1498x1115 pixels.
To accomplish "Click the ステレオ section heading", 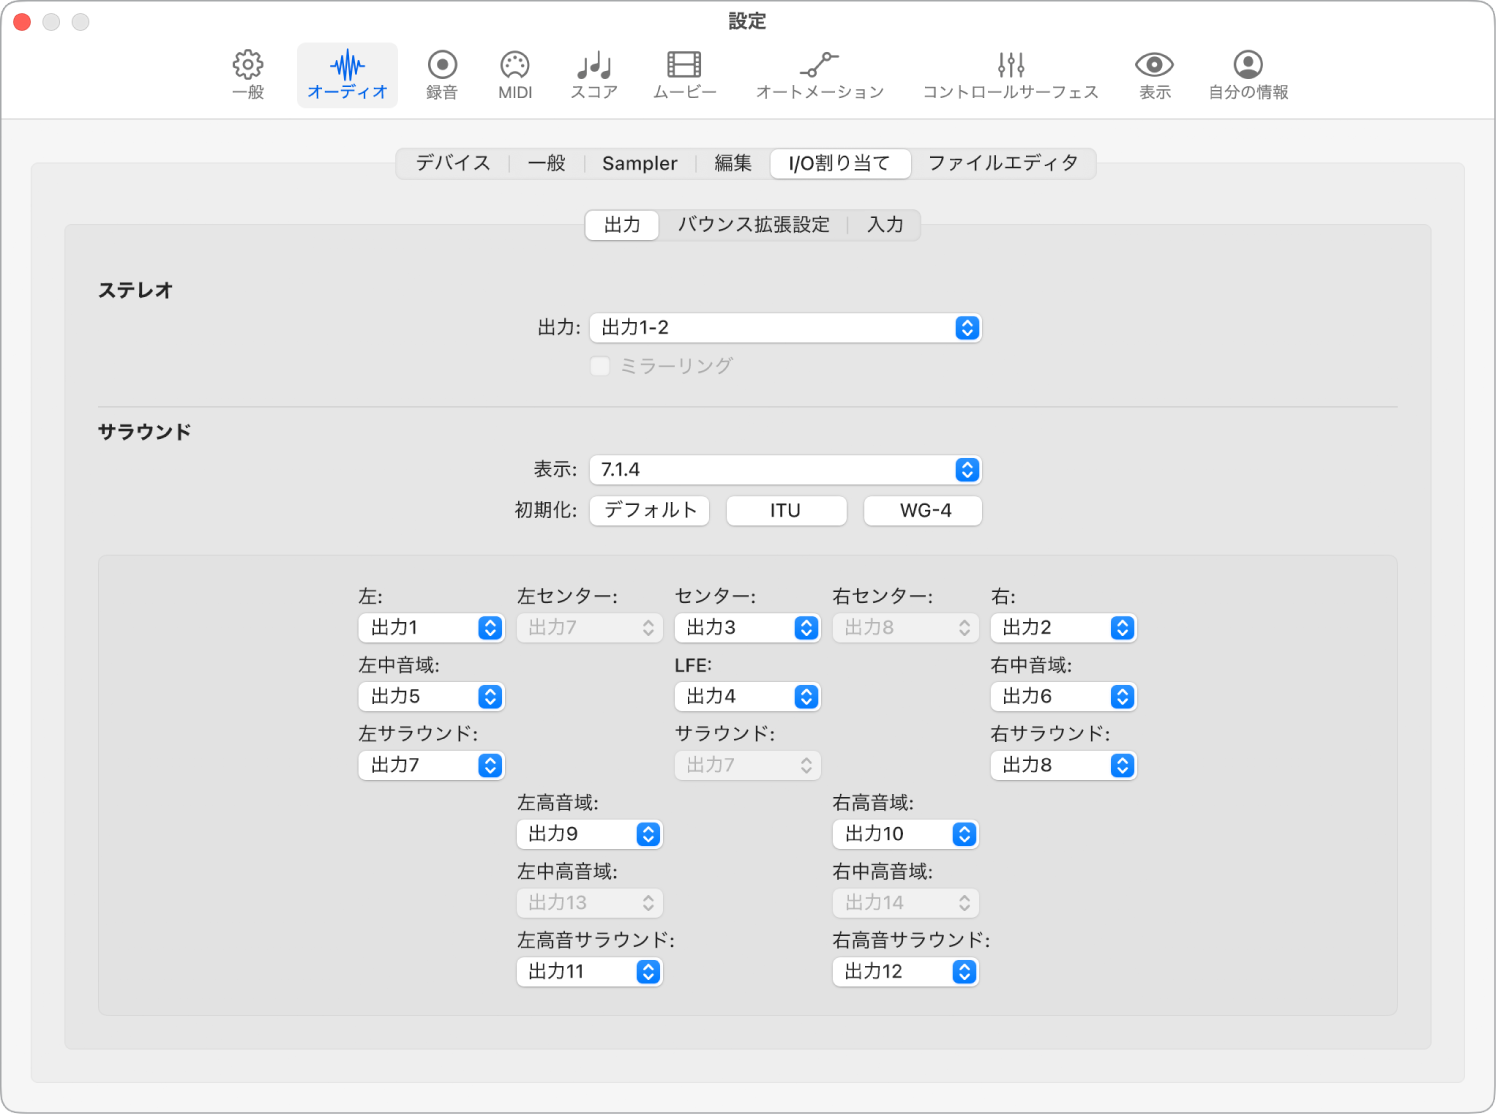I will pyautogui.click(x=135, y=291).
